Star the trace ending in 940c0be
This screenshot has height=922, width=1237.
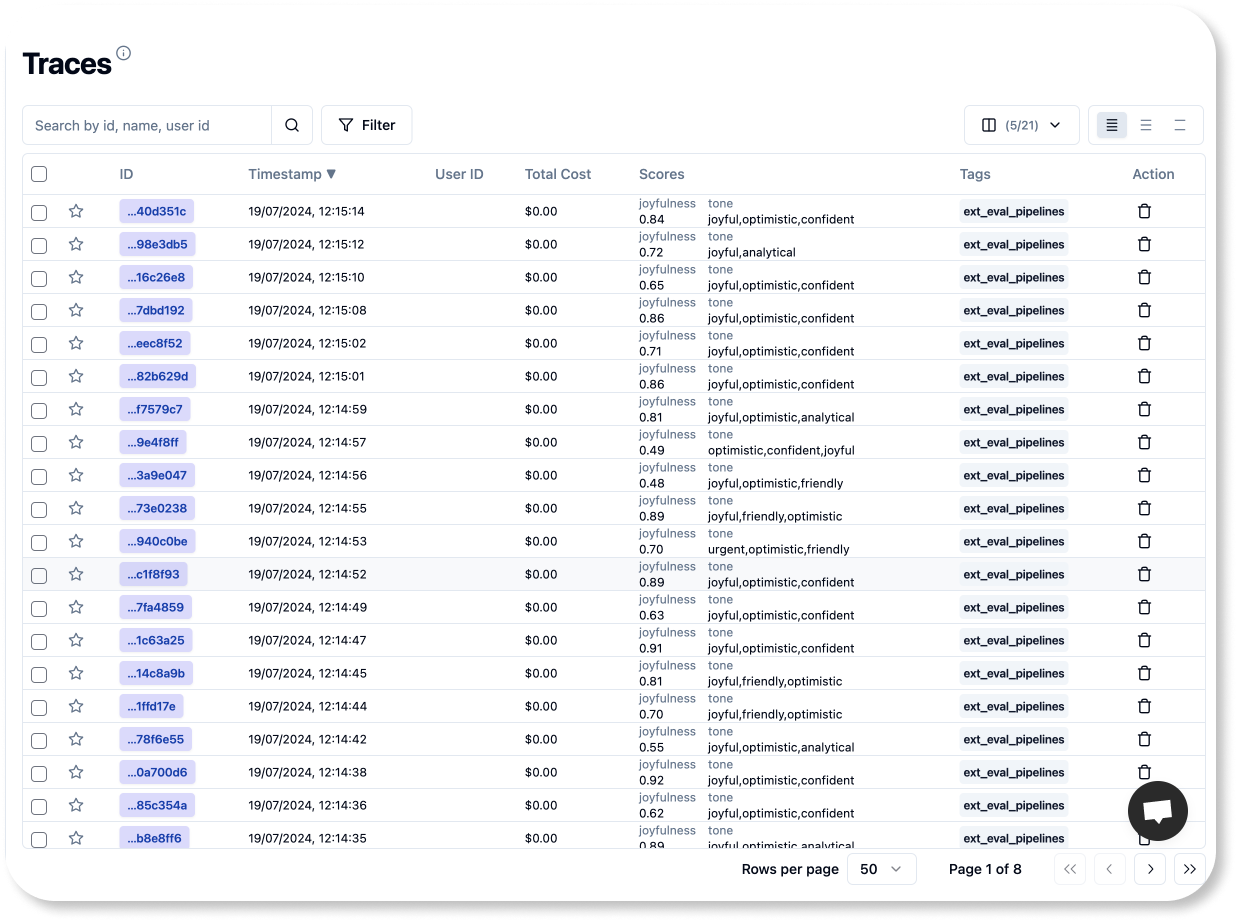pyautogui.click(x=76, y=541)
